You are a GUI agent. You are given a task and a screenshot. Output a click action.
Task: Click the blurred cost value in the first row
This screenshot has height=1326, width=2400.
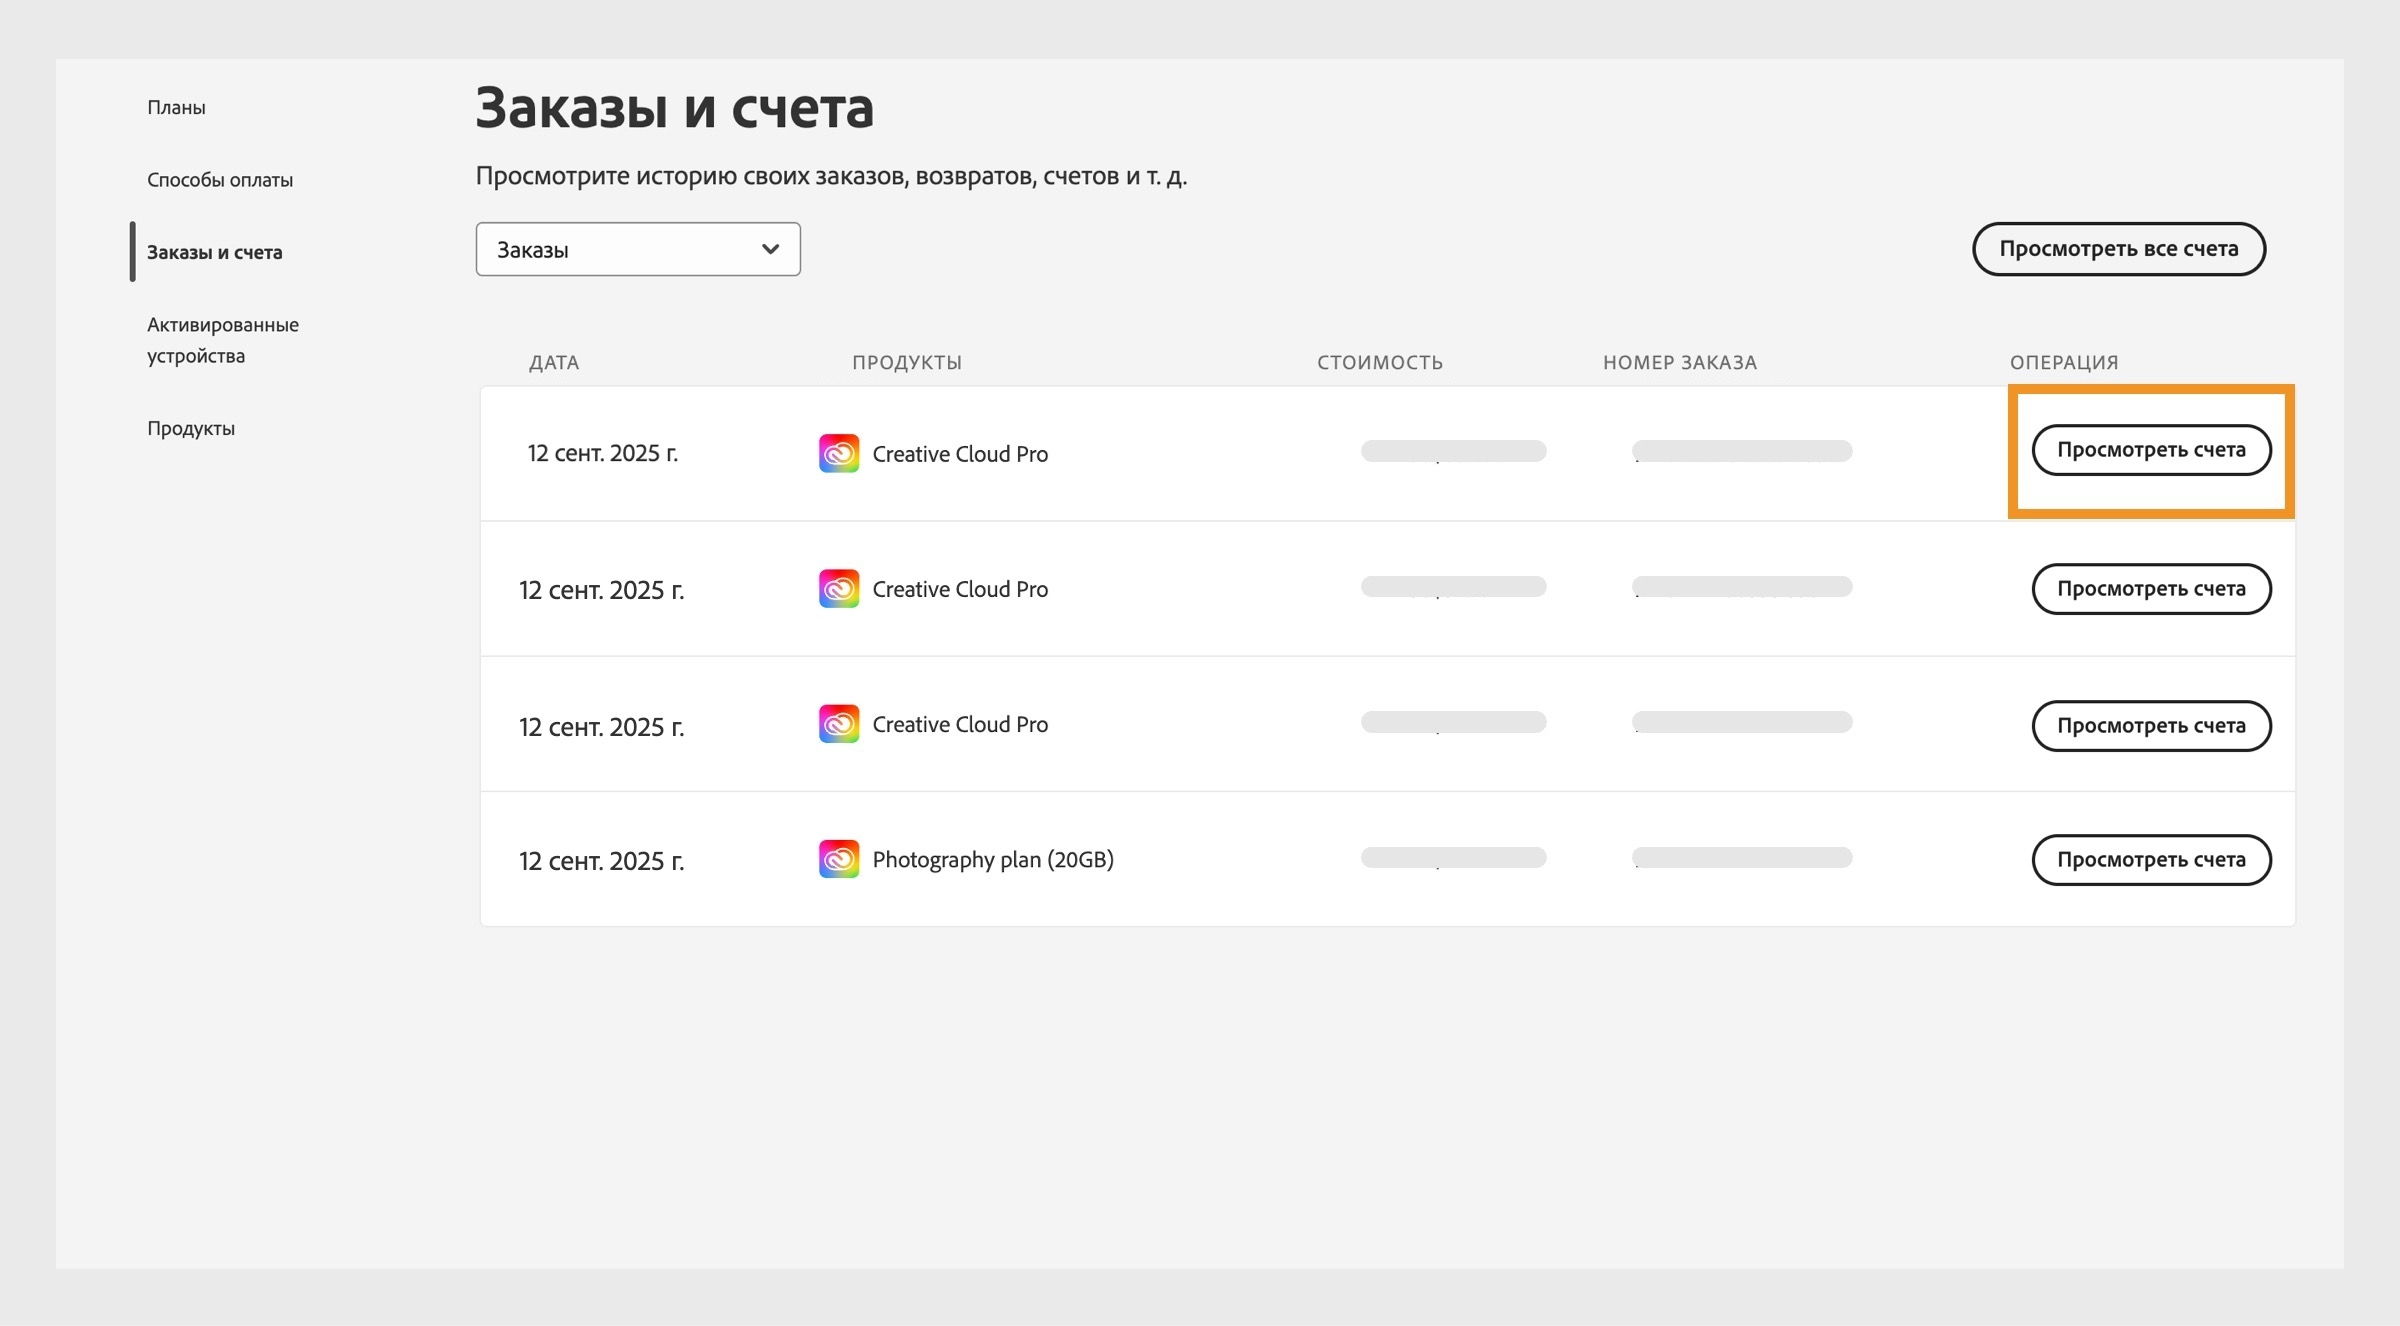1454,451
